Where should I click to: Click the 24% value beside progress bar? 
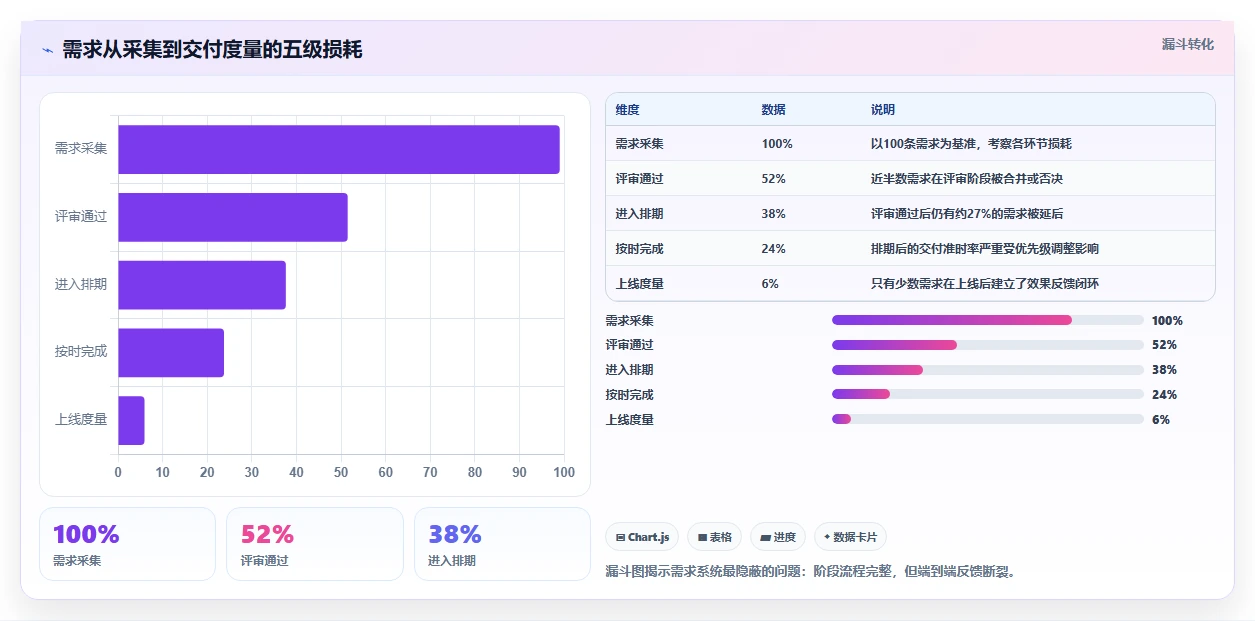[x=1165, y=395]
